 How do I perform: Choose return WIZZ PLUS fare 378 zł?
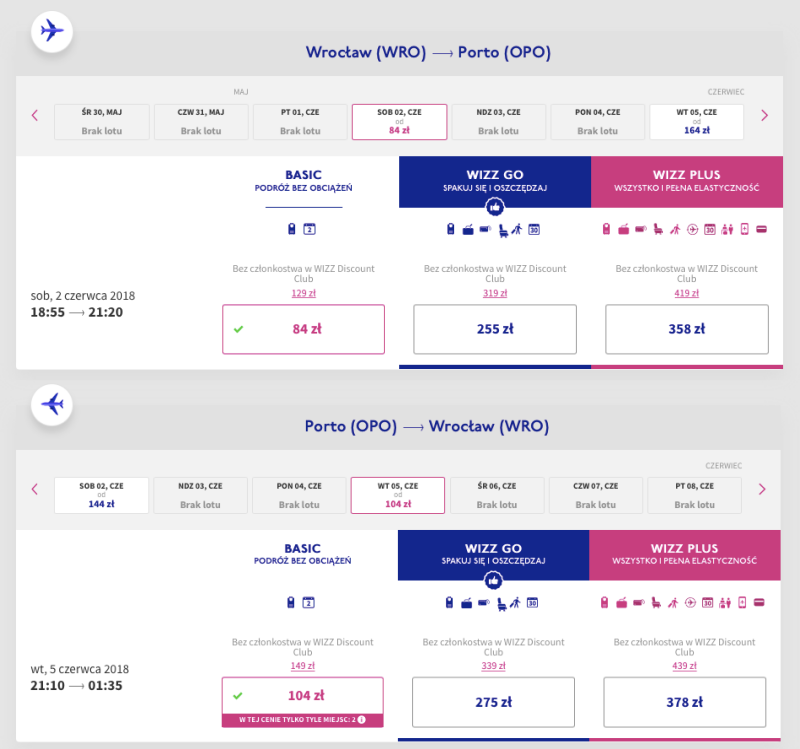(685, 702)
